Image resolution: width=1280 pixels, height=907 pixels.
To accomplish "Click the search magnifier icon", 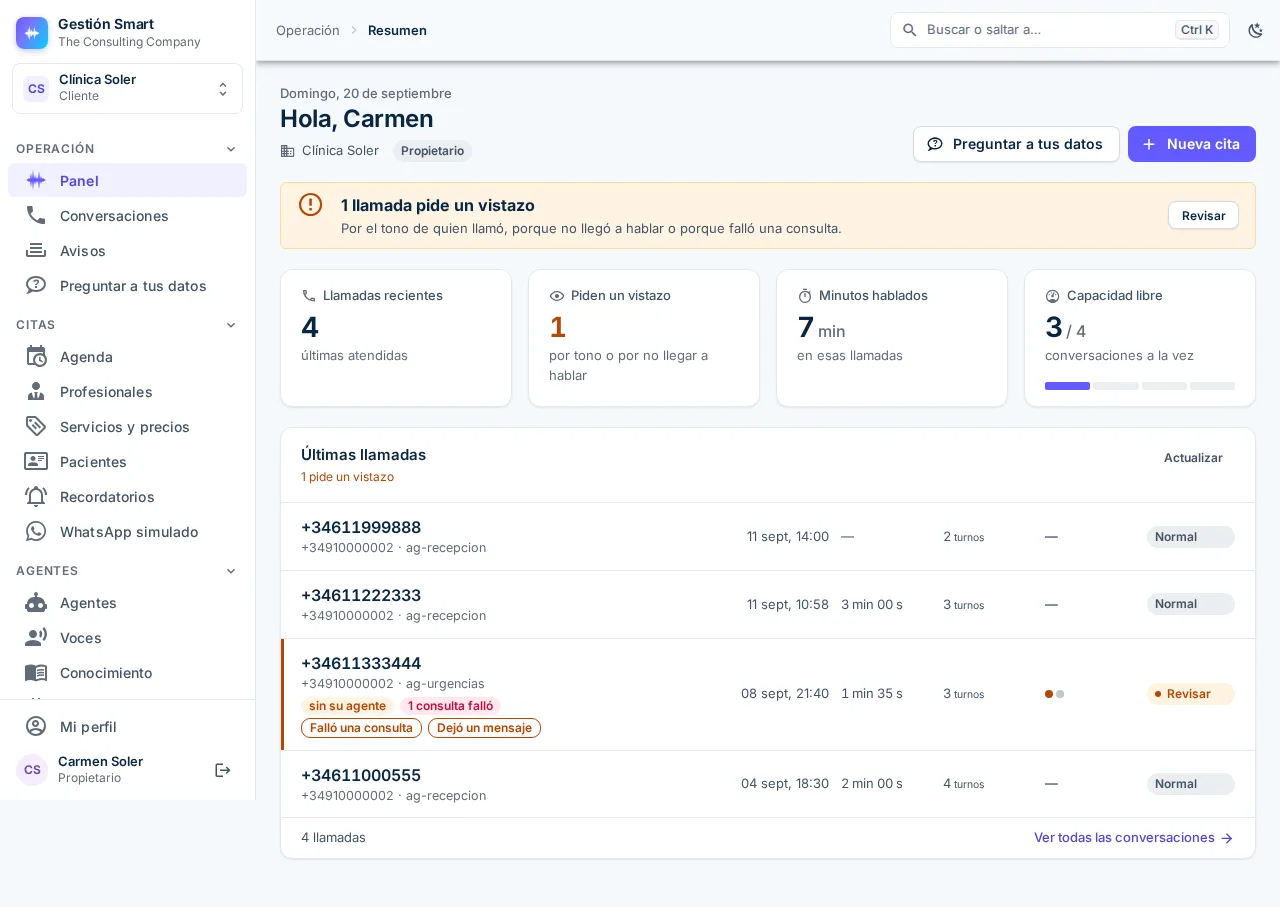I will coord(910,30).
